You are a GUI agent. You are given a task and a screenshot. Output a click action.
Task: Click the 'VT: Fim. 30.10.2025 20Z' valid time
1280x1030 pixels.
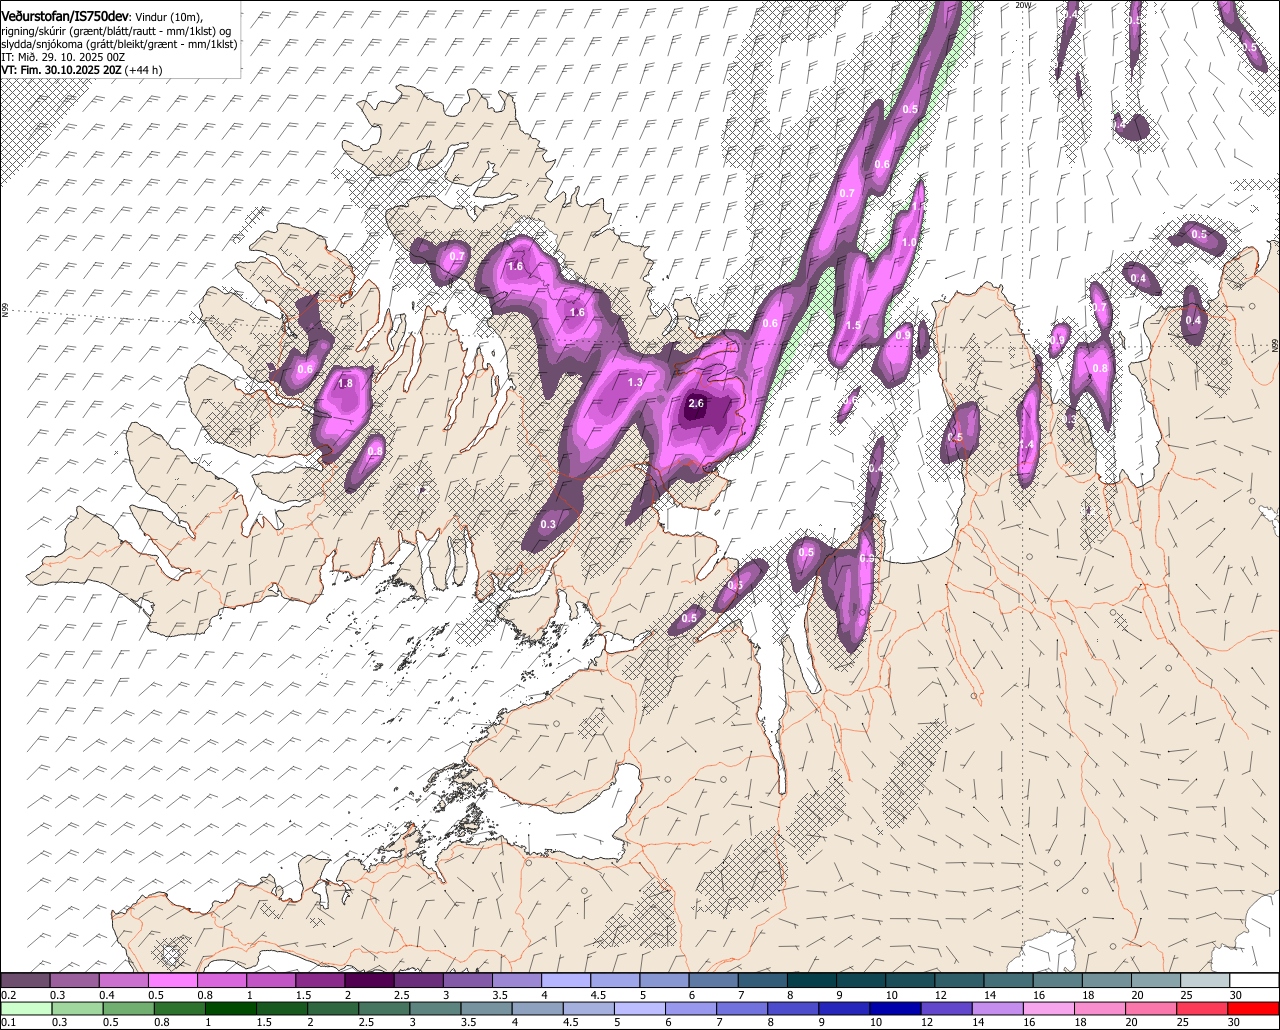[x=62, y=70]
